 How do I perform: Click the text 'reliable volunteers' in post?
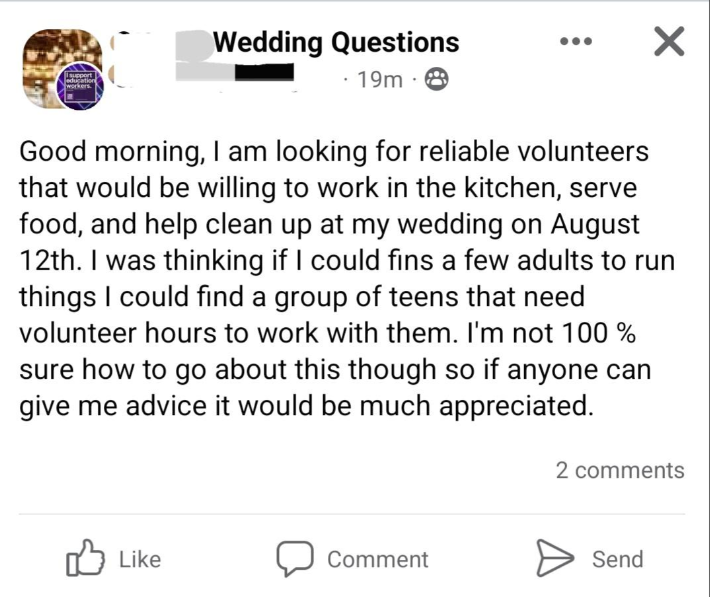click(x=533, y=152)
